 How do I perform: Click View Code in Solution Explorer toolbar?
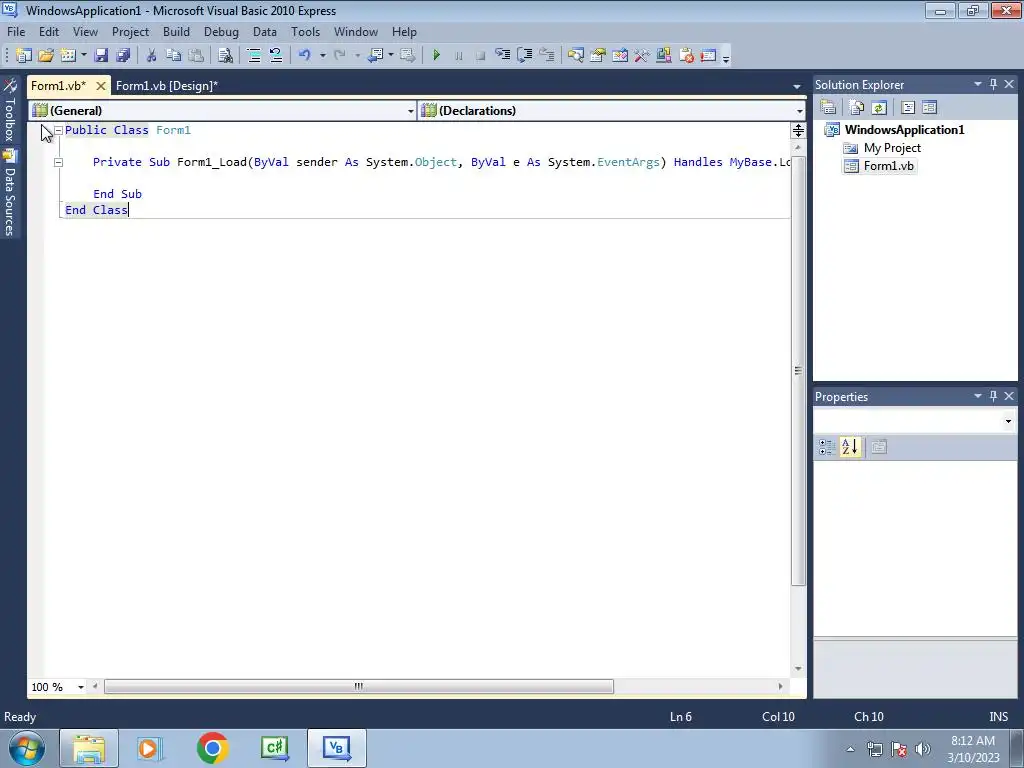[x=908, y=108]
